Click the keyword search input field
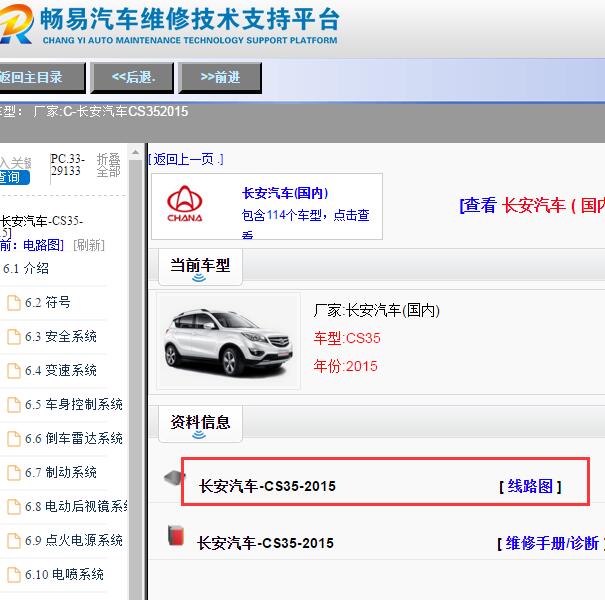The width and height of the screenshot is (605, 600). tap(16, 163)
